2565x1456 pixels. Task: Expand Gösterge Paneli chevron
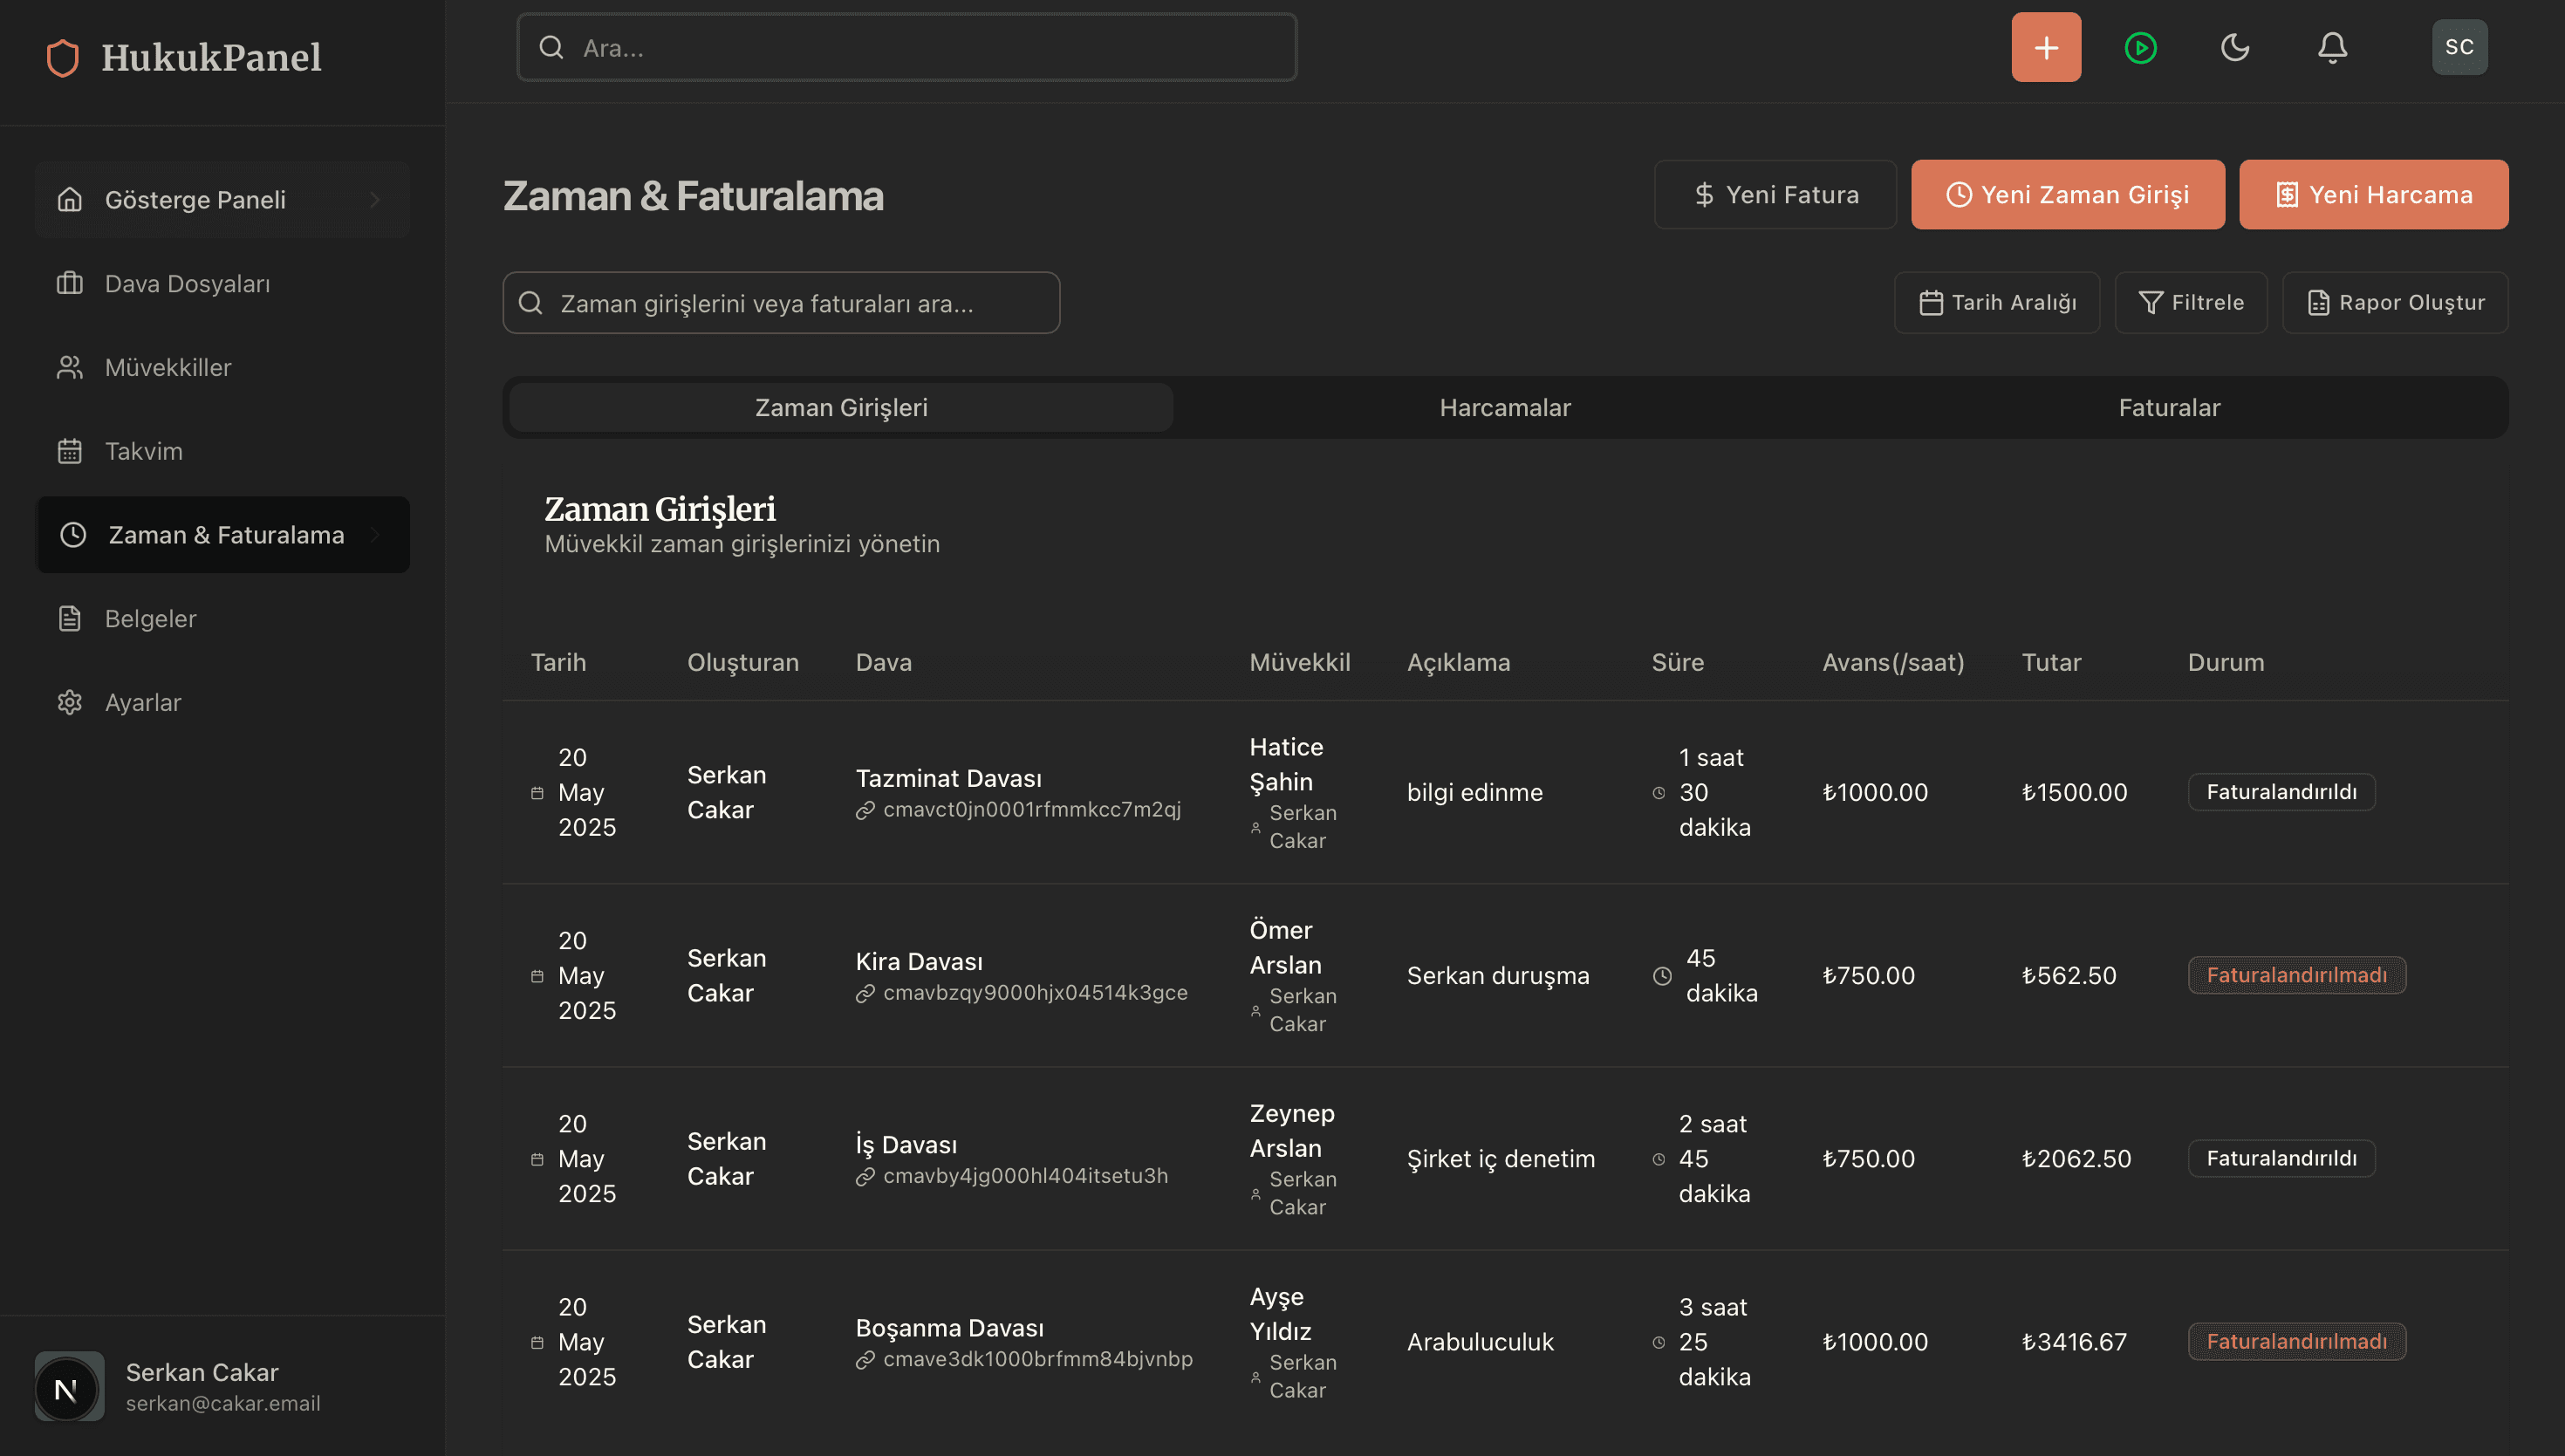coord(375,200)
